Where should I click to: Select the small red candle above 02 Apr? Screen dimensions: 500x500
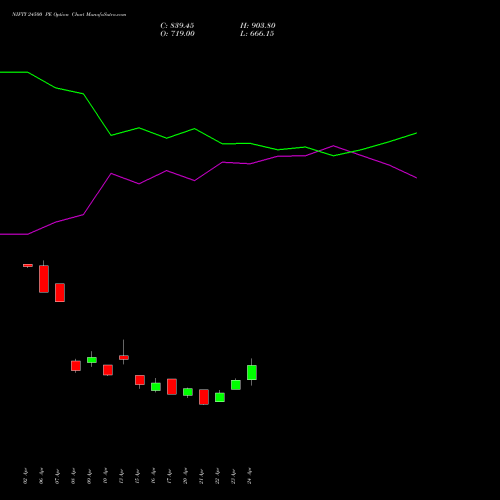pos(28,266)
